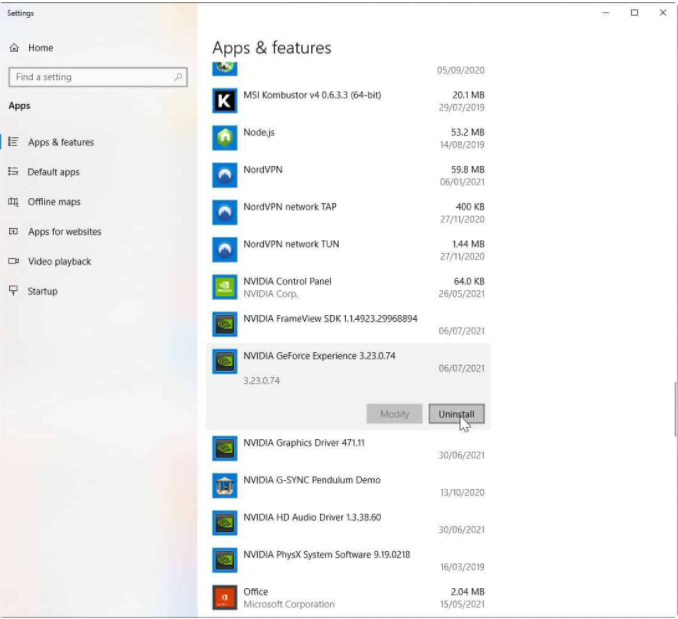Open Offline maps settings
The height and width of the screenshot is (619, 678).
[54, 202]
